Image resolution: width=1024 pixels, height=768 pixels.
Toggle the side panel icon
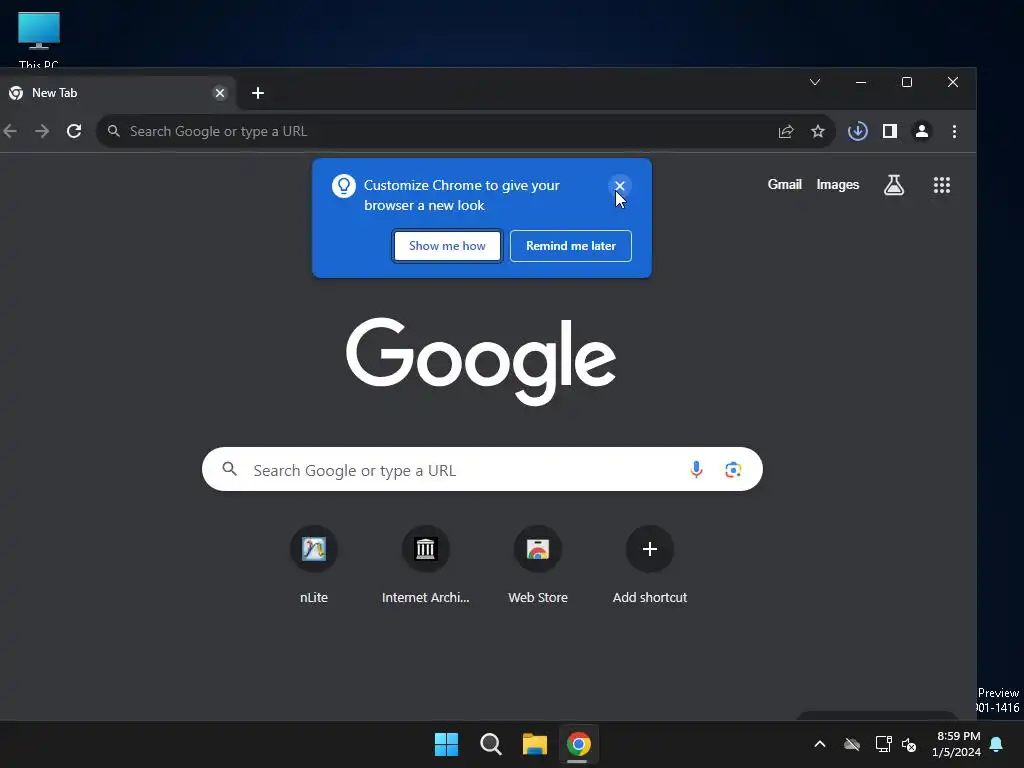pos(889,131)
